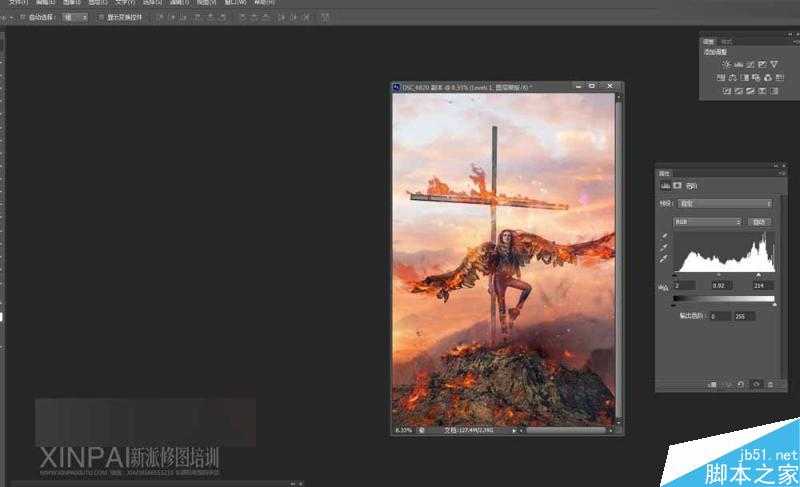
Task: Add a Channel Mixer adjustment layer
Action: 768,78
